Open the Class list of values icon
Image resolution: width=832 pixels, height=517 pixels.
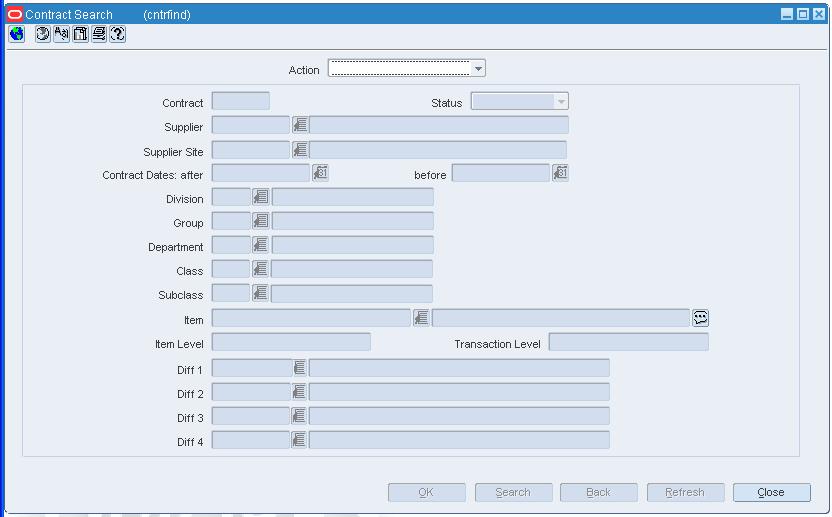click(261, 269)
